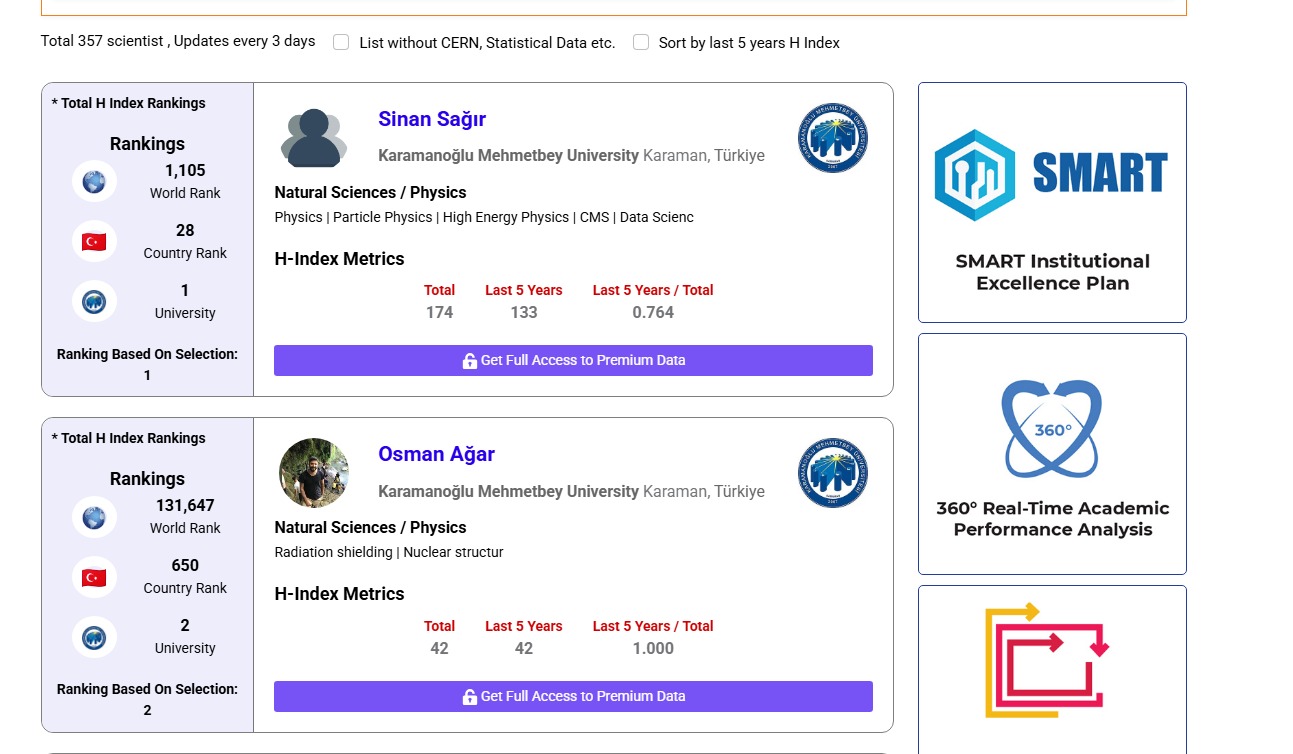The image size is (1293, 754).
Task: Enable List without CERN, Statistical Data checkbox
Action: click(x=341, y=42)
